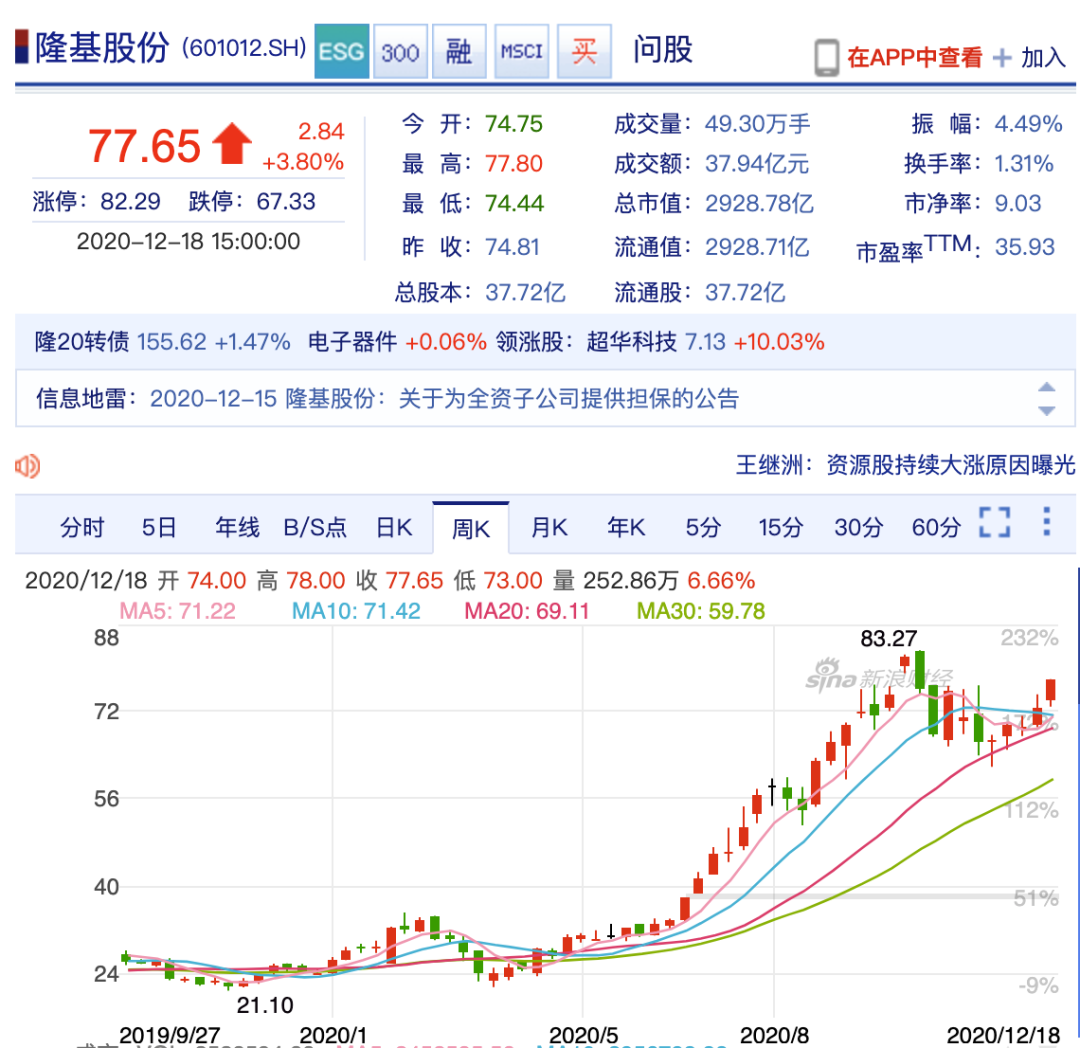Click the 问股 link
Image resolution: width=1080 pixels, height=1048 pixels.
663,50
